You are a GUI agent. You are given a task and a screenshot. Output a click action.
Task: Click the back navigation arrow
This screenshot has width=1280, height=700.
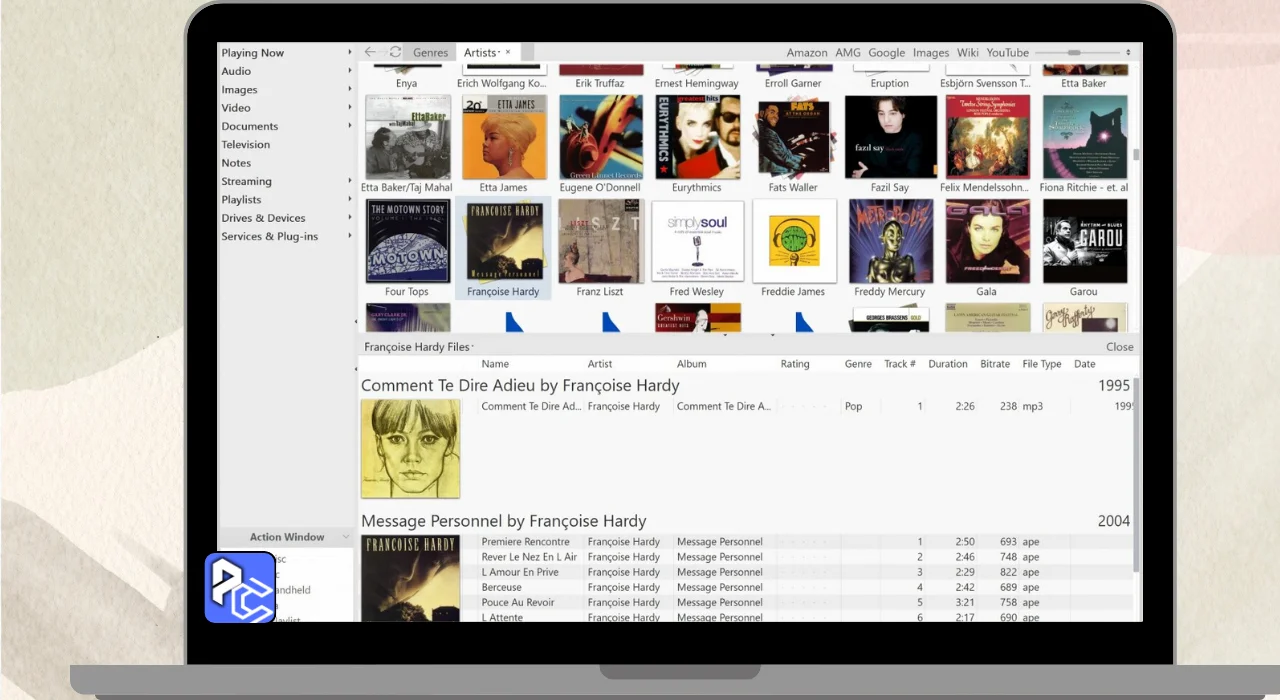coord(370,52)
